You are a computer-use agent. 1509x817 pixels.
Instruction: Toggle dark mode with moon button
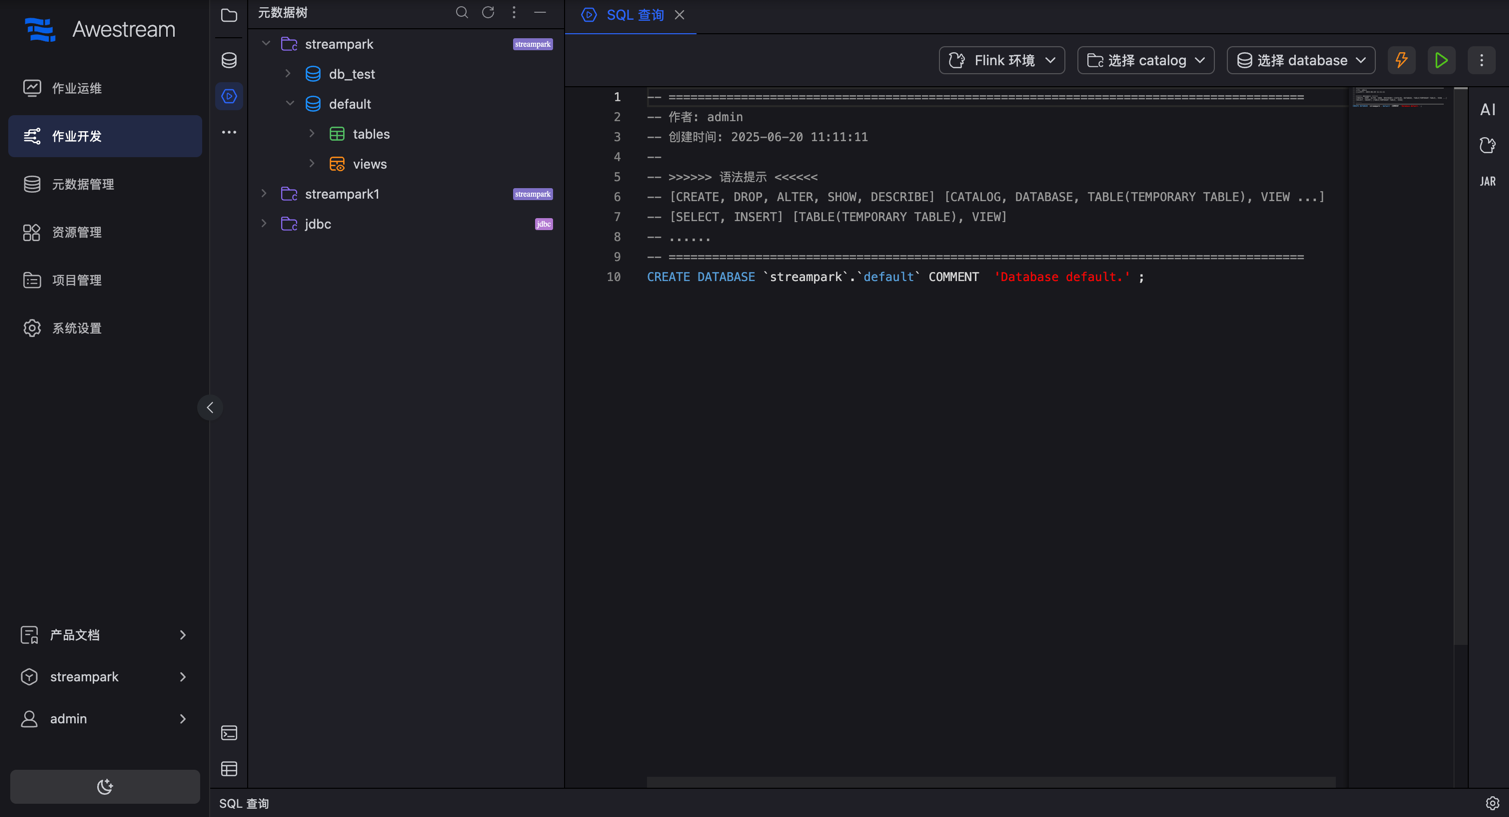pyautogui.click(x=105, y=787)
